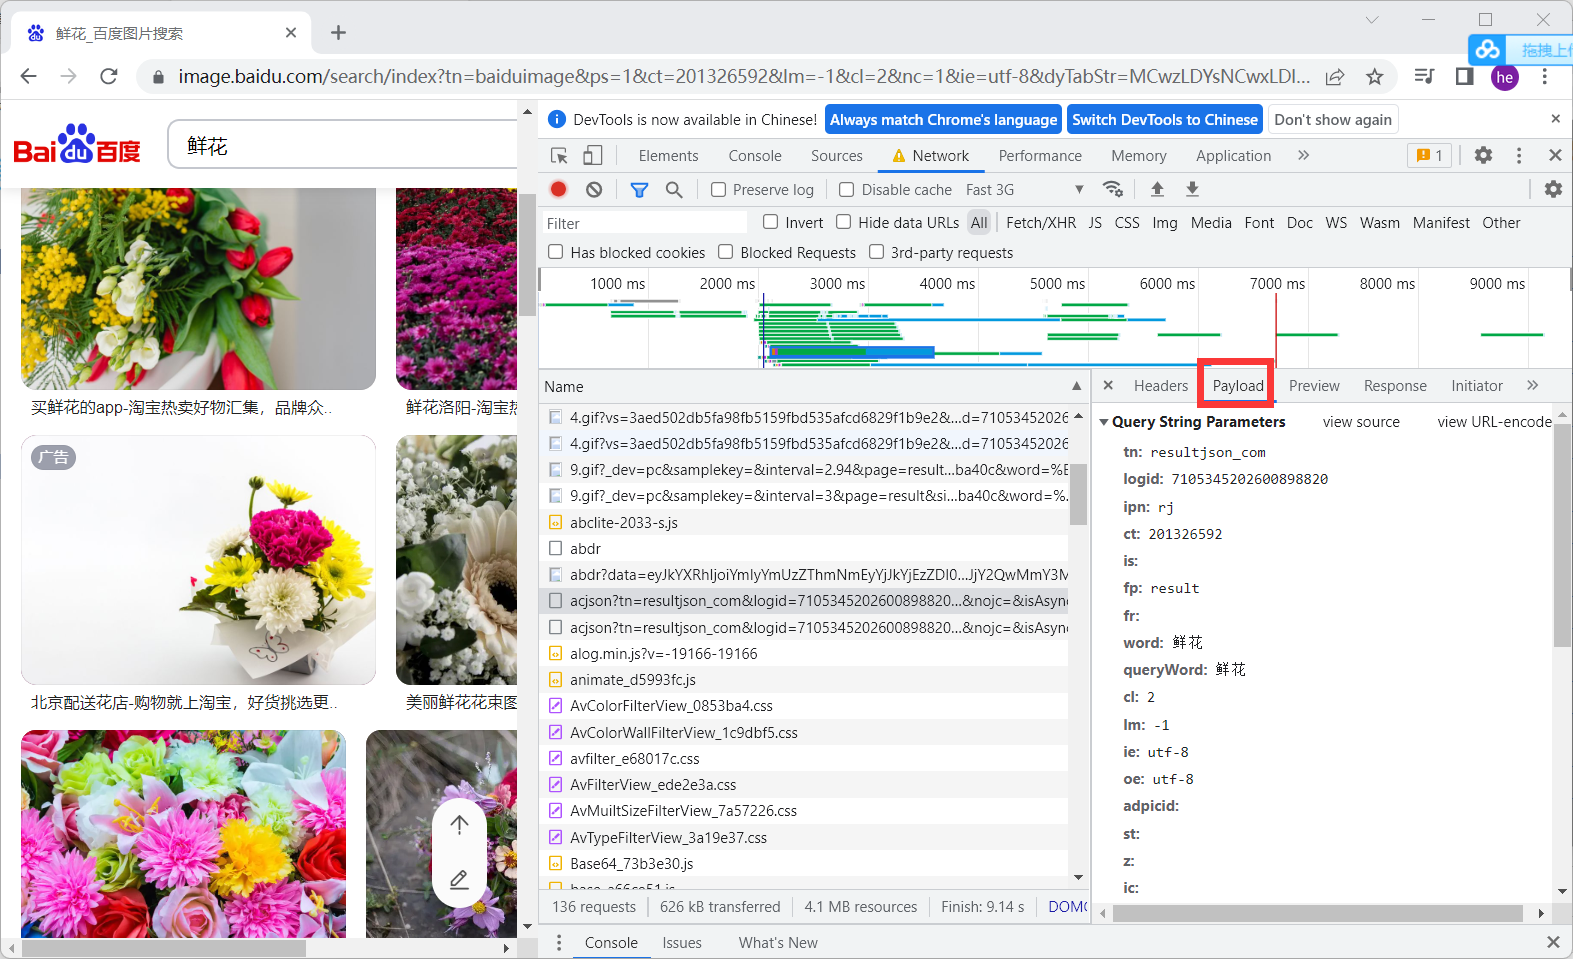Screen dimensions: 1573x959
Task: Collapse Query String Parameters section
Action: 1104,422
